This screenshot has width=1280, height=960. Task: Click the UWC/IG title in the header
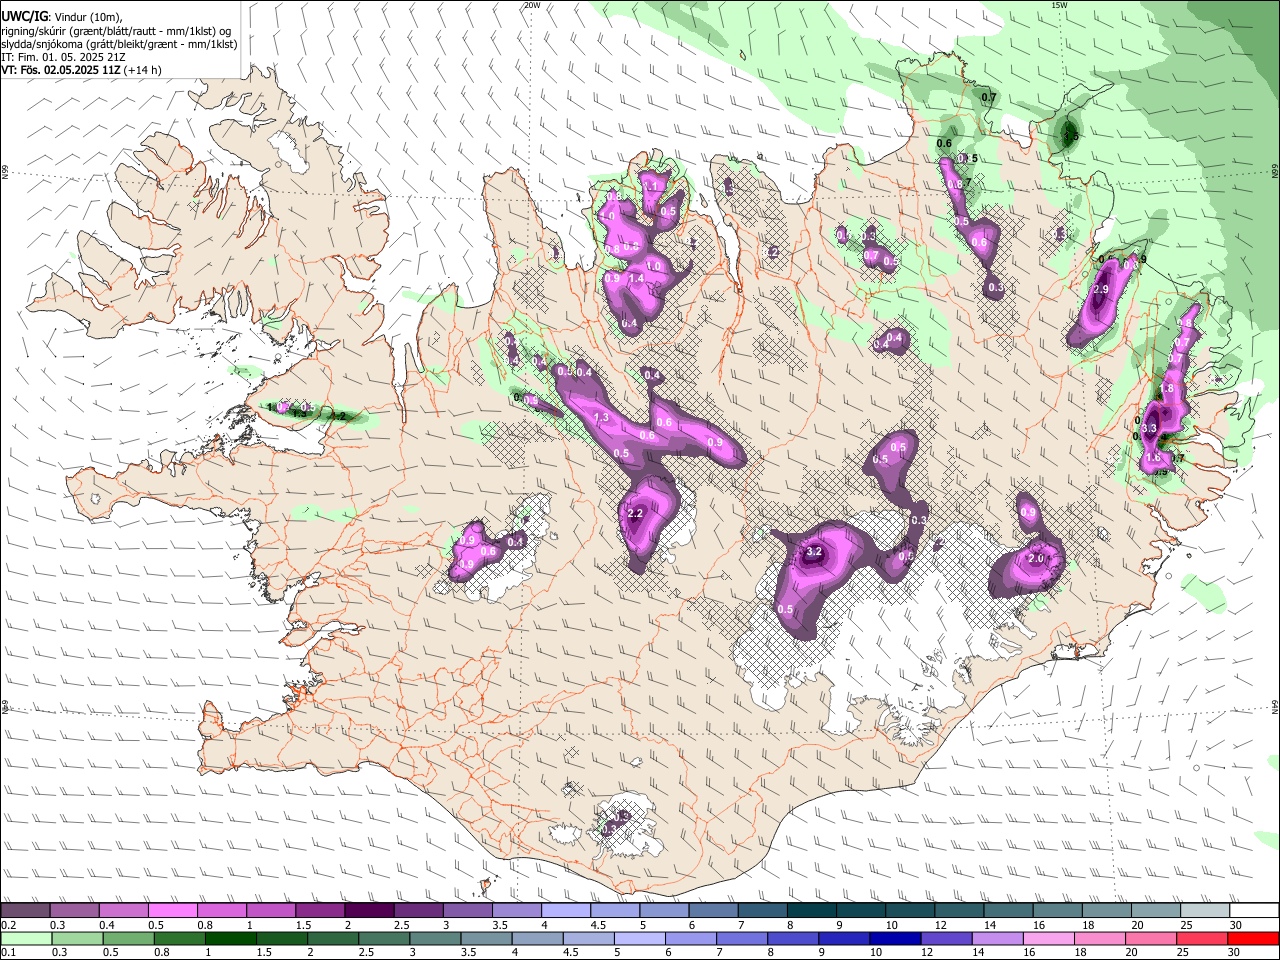25,17
